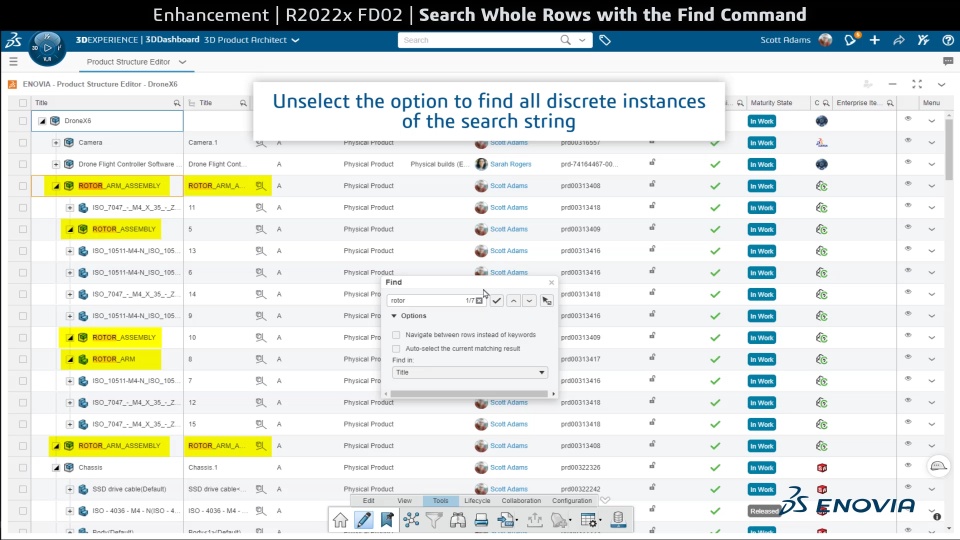Click the relations network graph icon
The height and width of the screenshot is (540, 960).
tap(411, 520)
